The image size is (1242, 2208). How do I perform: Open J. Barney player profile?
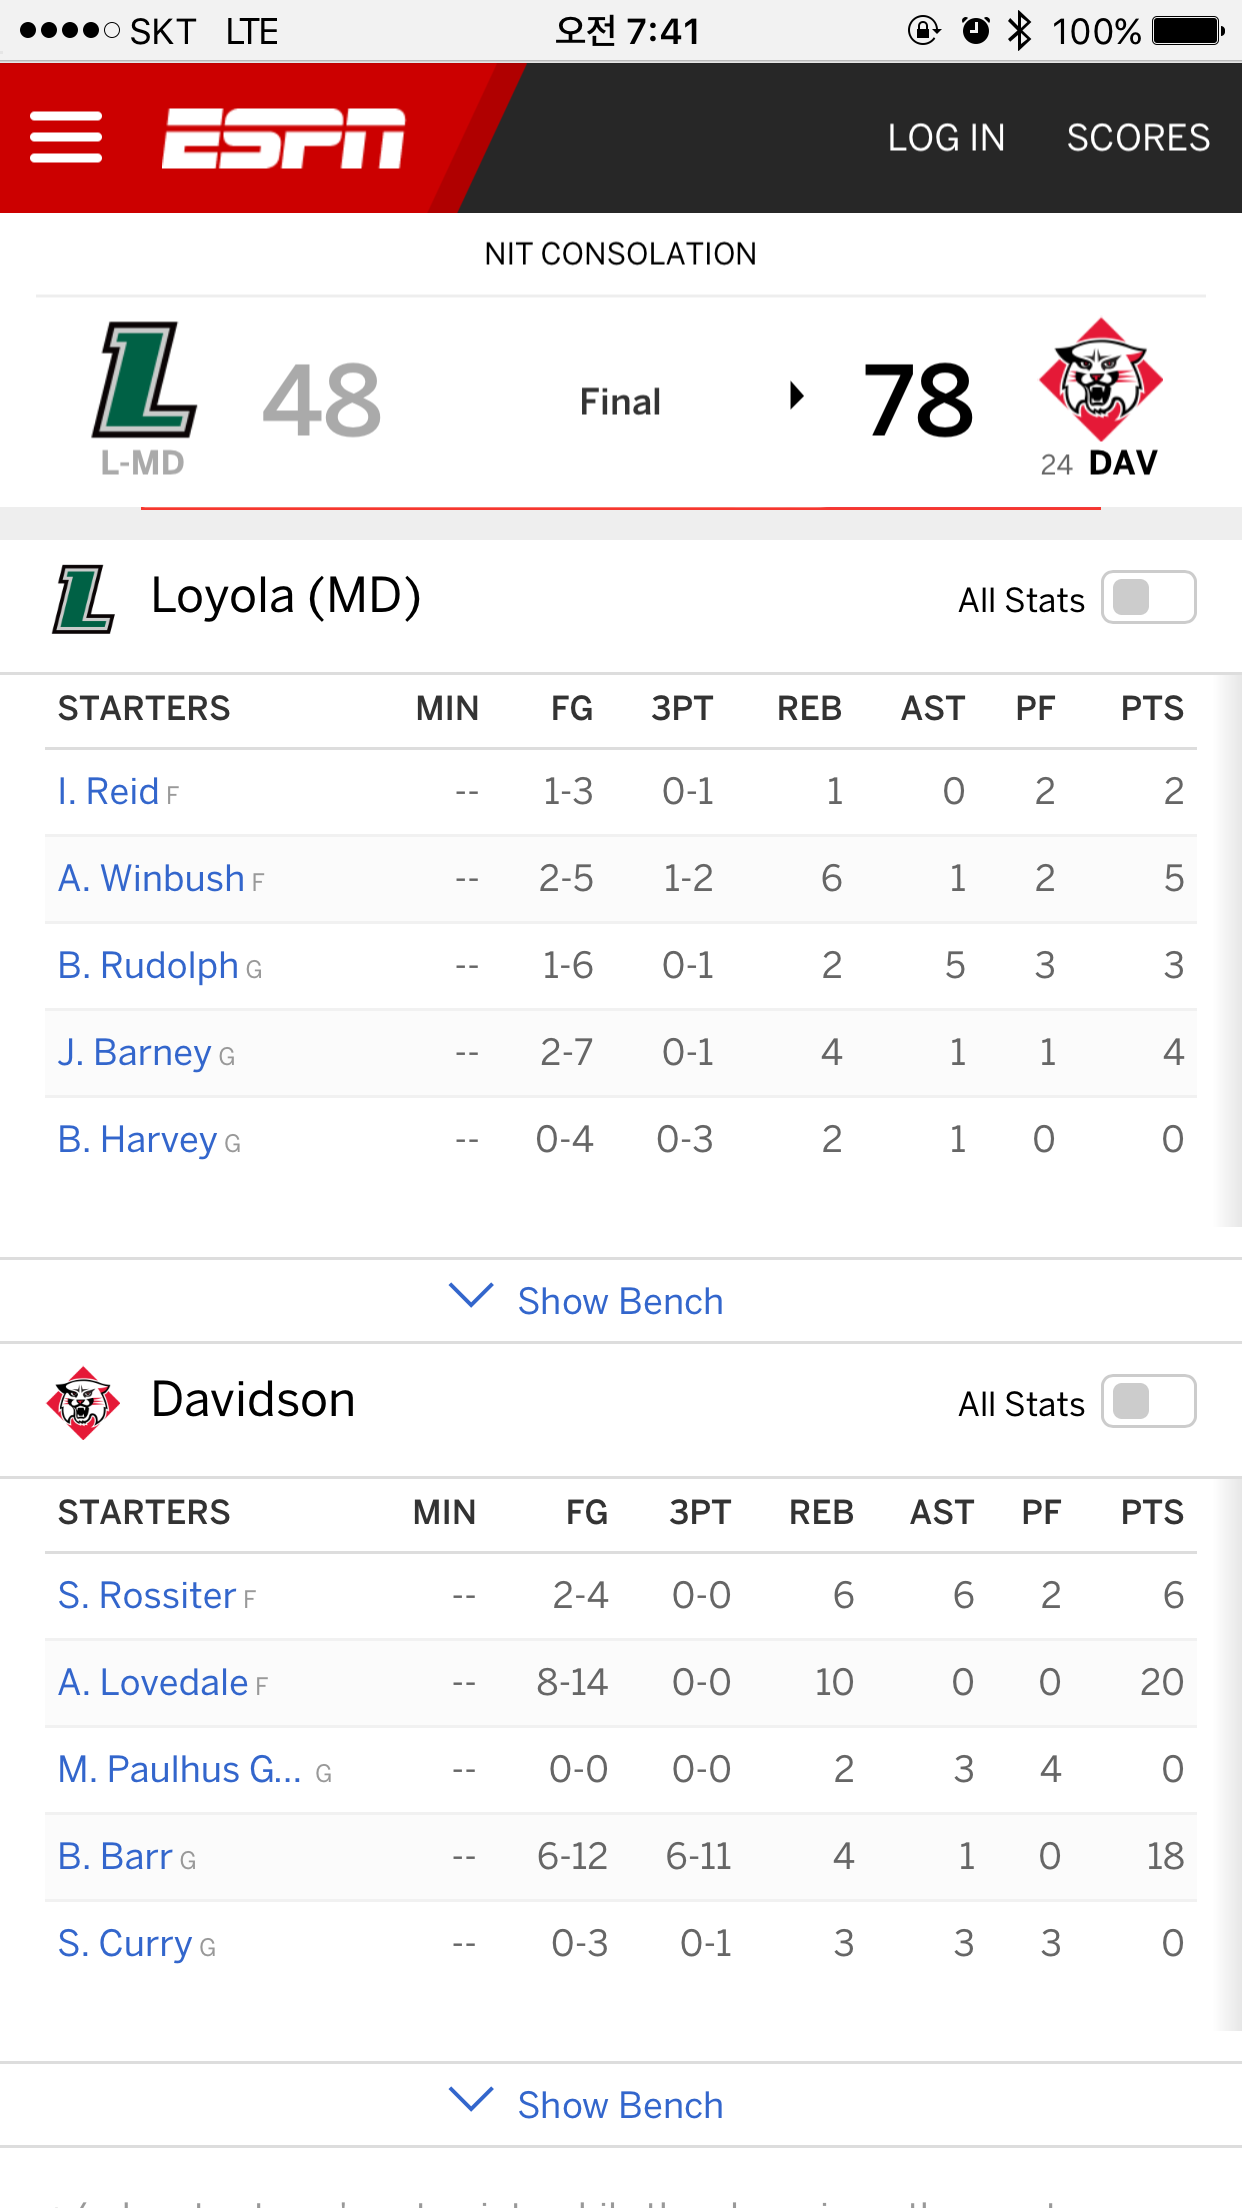point(135,1053)
